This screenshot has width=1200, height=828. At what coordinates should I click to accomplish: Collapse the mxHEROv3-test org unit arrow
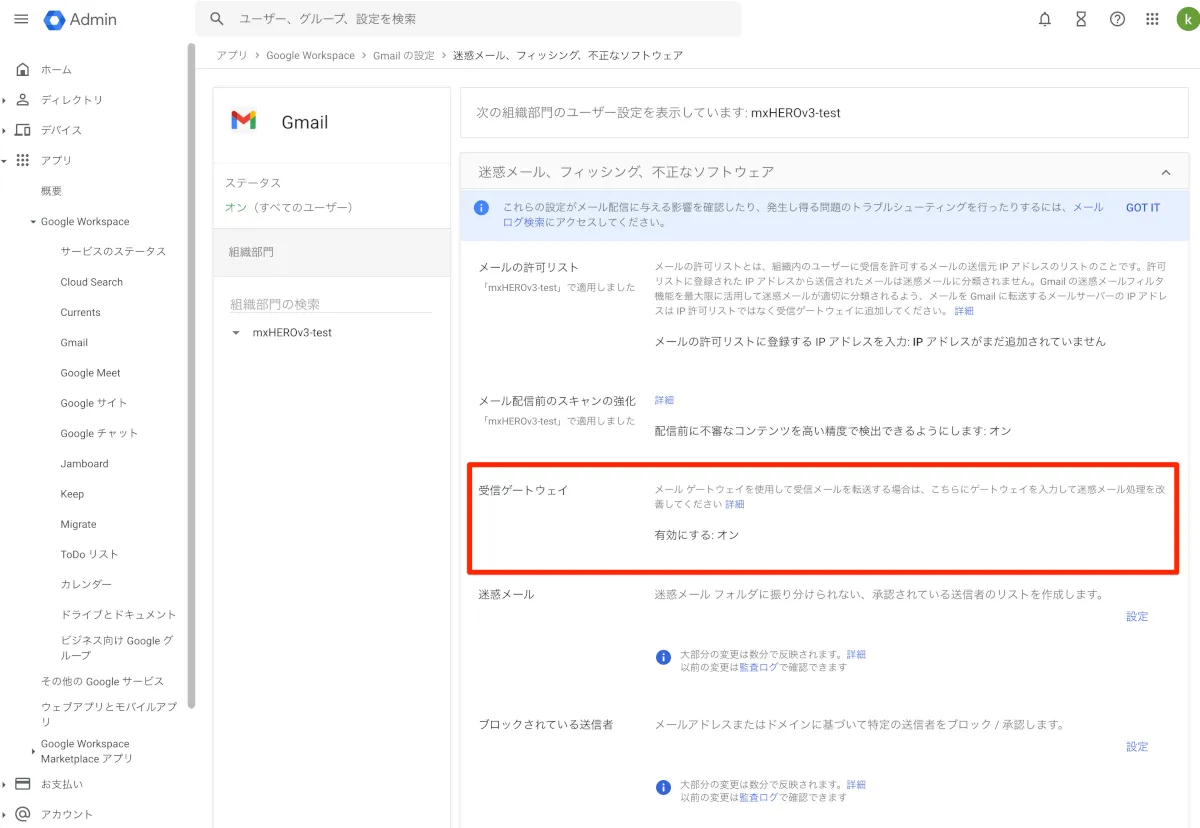[236, 333]
